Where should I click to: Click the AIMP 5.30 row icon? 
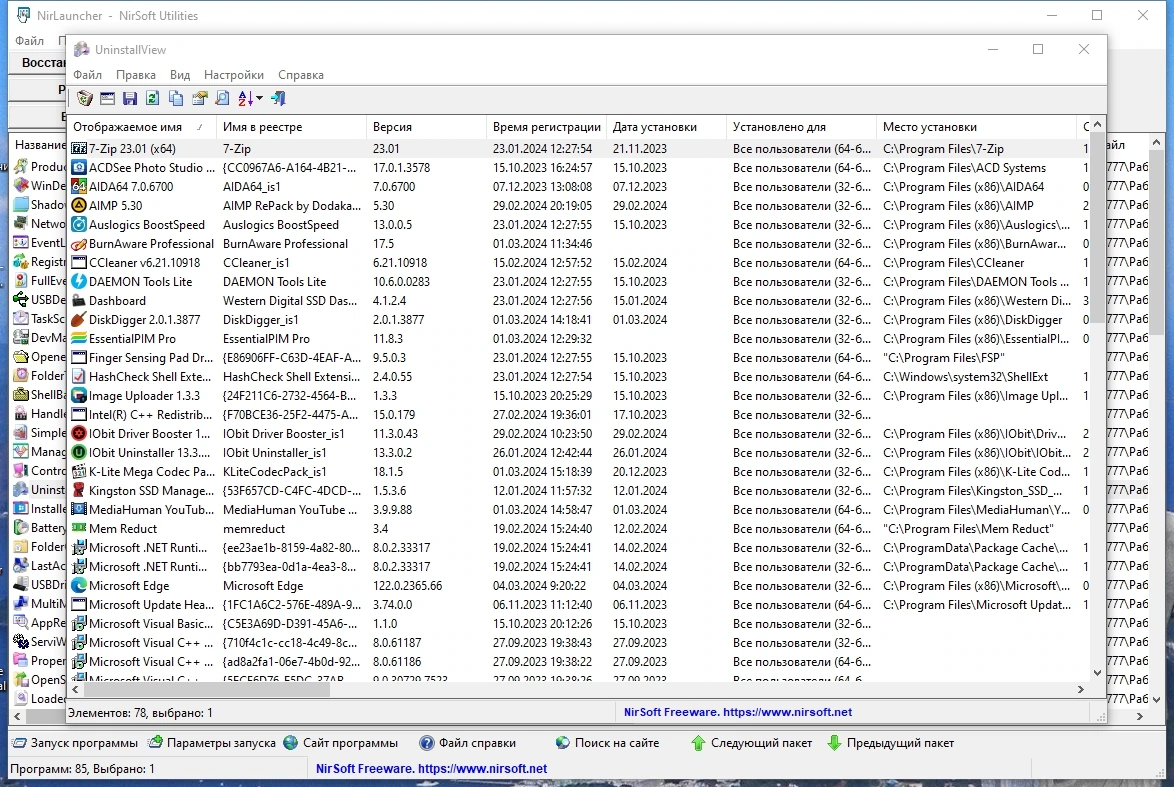click(x=79, y=205)
